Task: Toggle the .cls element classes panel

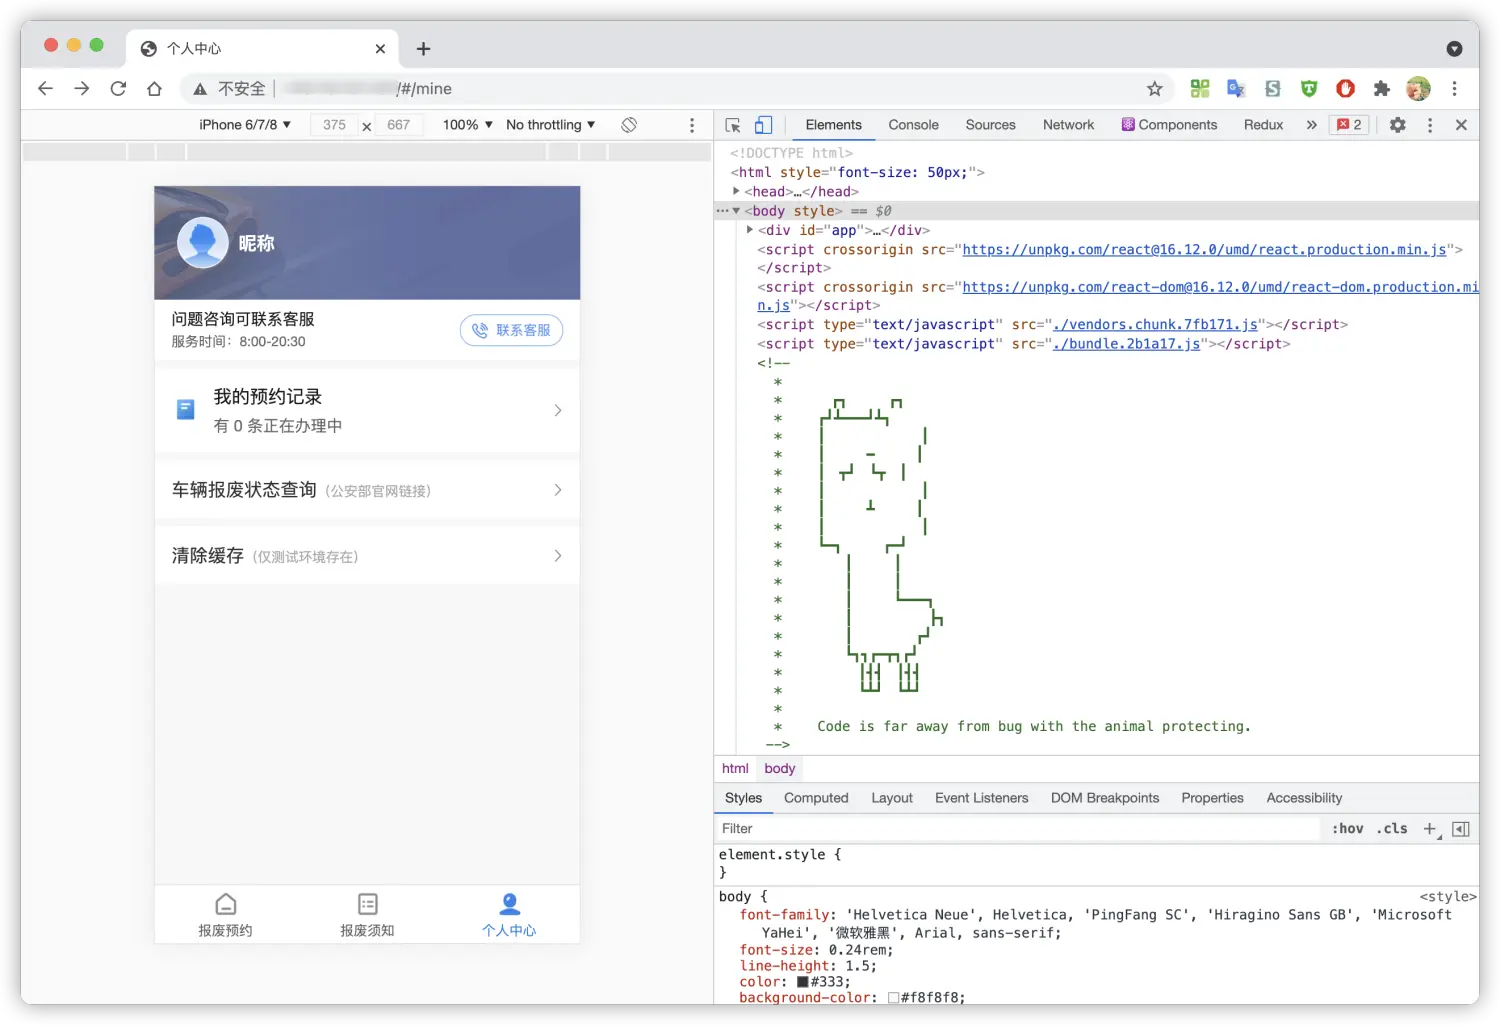Action: click(1392, 829)
